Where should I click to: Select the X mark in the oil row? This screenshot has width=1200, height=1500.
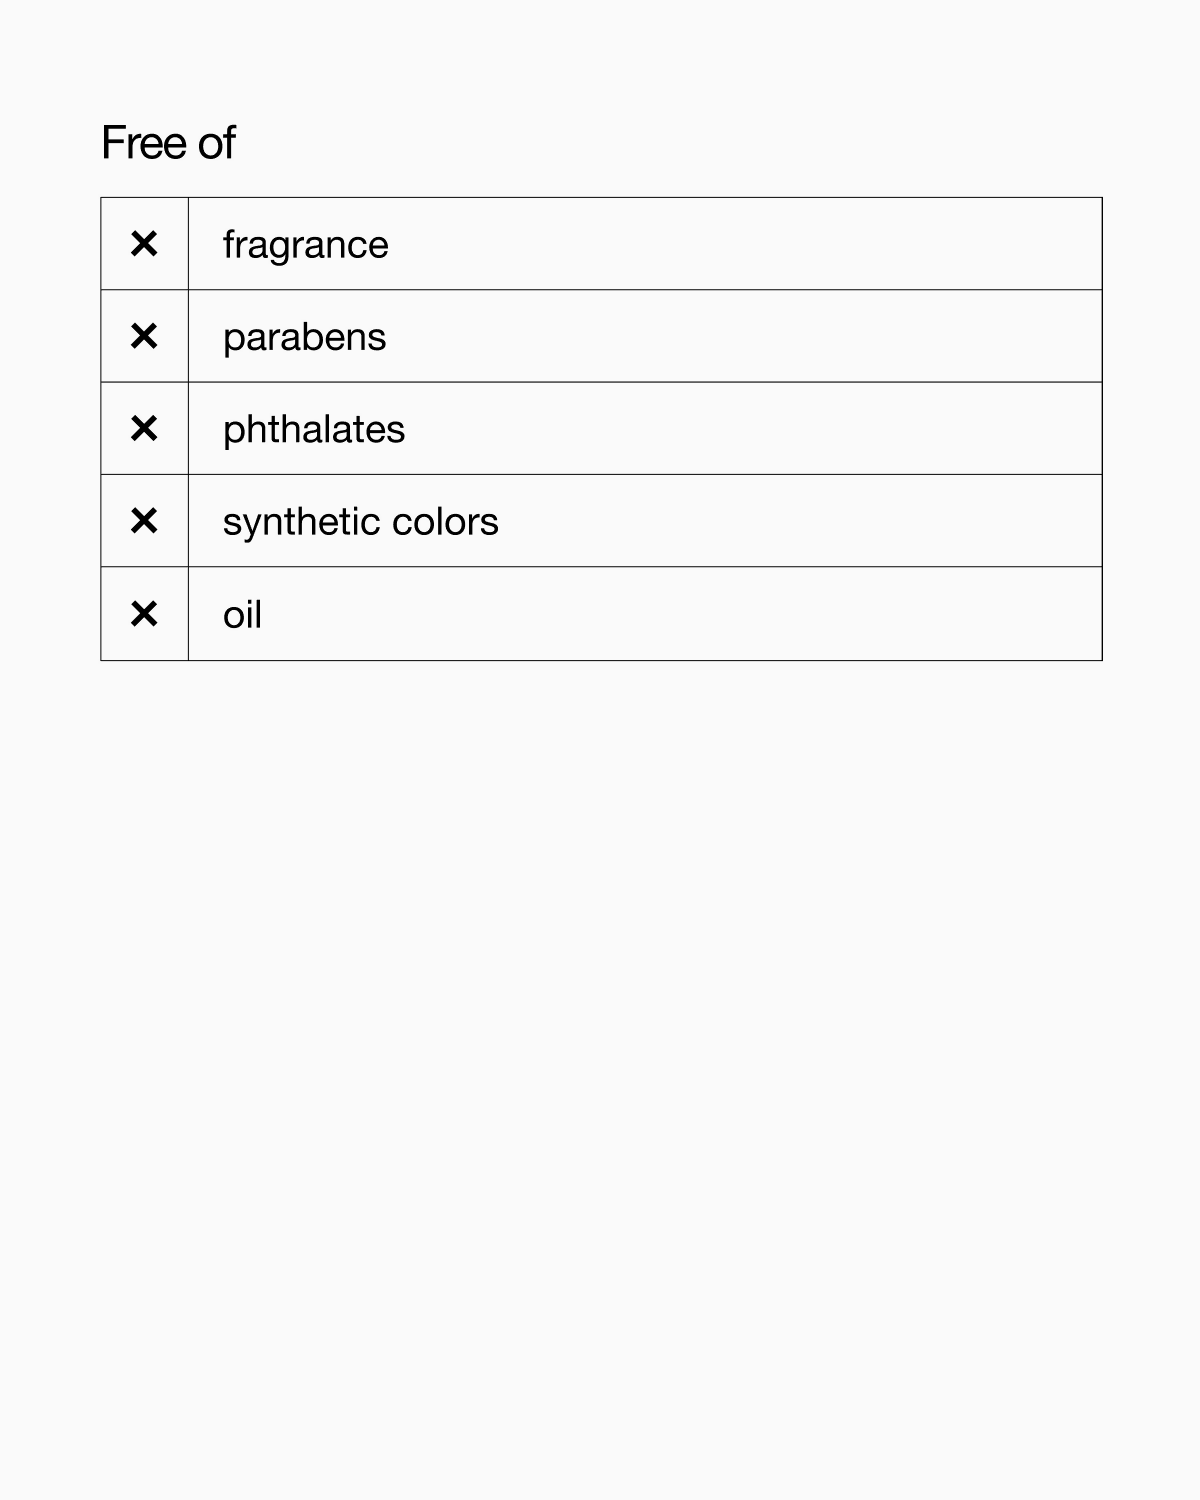144,614
